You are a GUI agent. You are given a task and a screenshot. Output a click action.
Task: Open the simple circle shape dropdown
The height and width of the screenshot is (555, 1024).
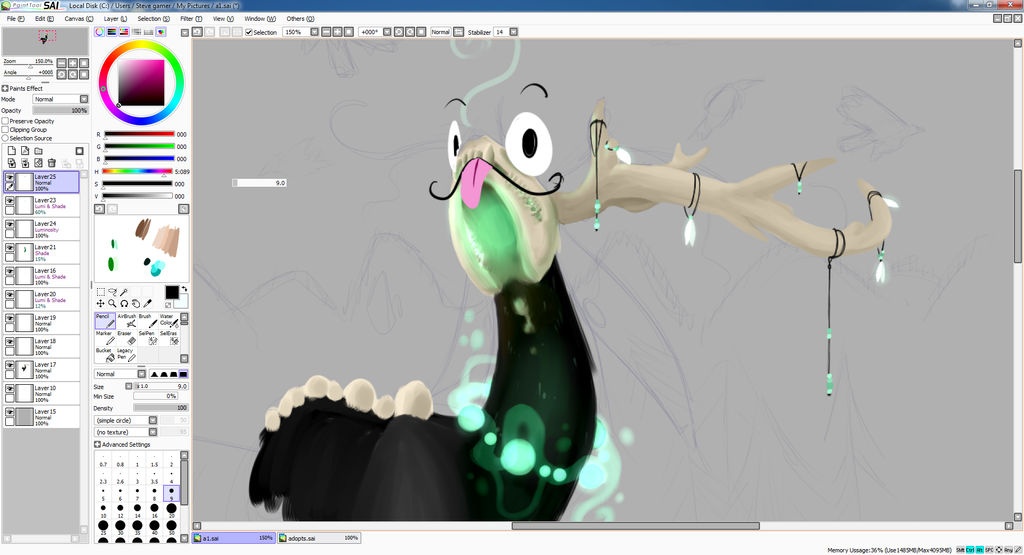126,420
